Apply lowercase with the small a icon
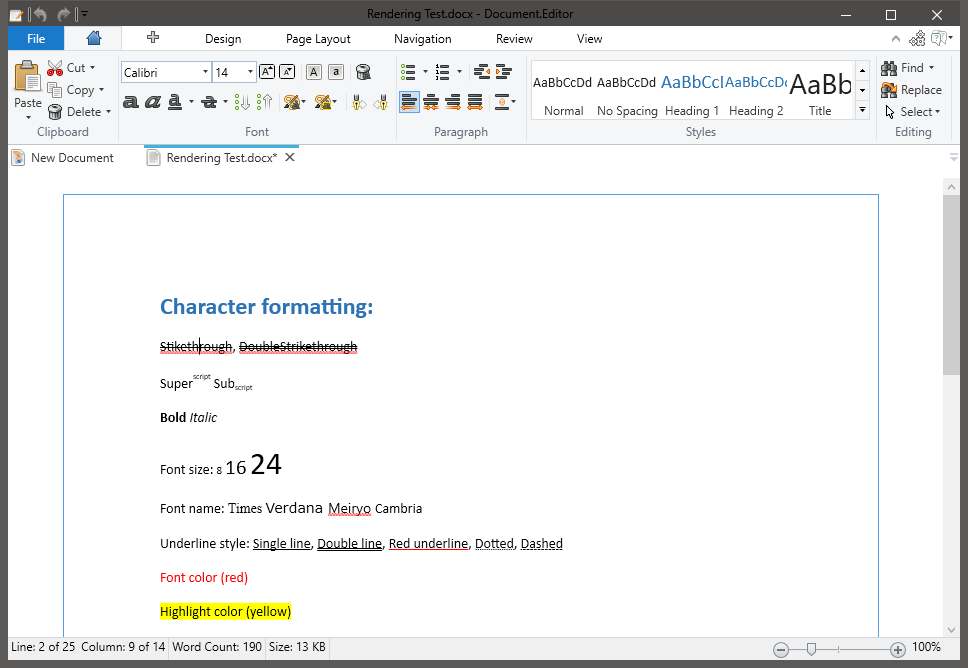Screen dimensions: 968x668 335,72
